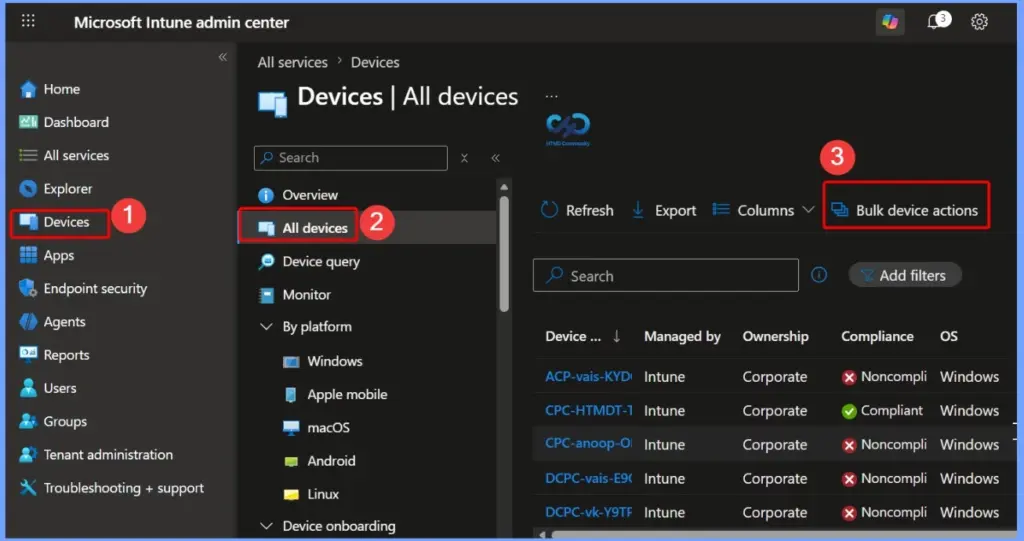This screenshot has height=541, width=1024.
Task: Click the Compliant status of CPC-HTMDT-1
Action: 882,411
